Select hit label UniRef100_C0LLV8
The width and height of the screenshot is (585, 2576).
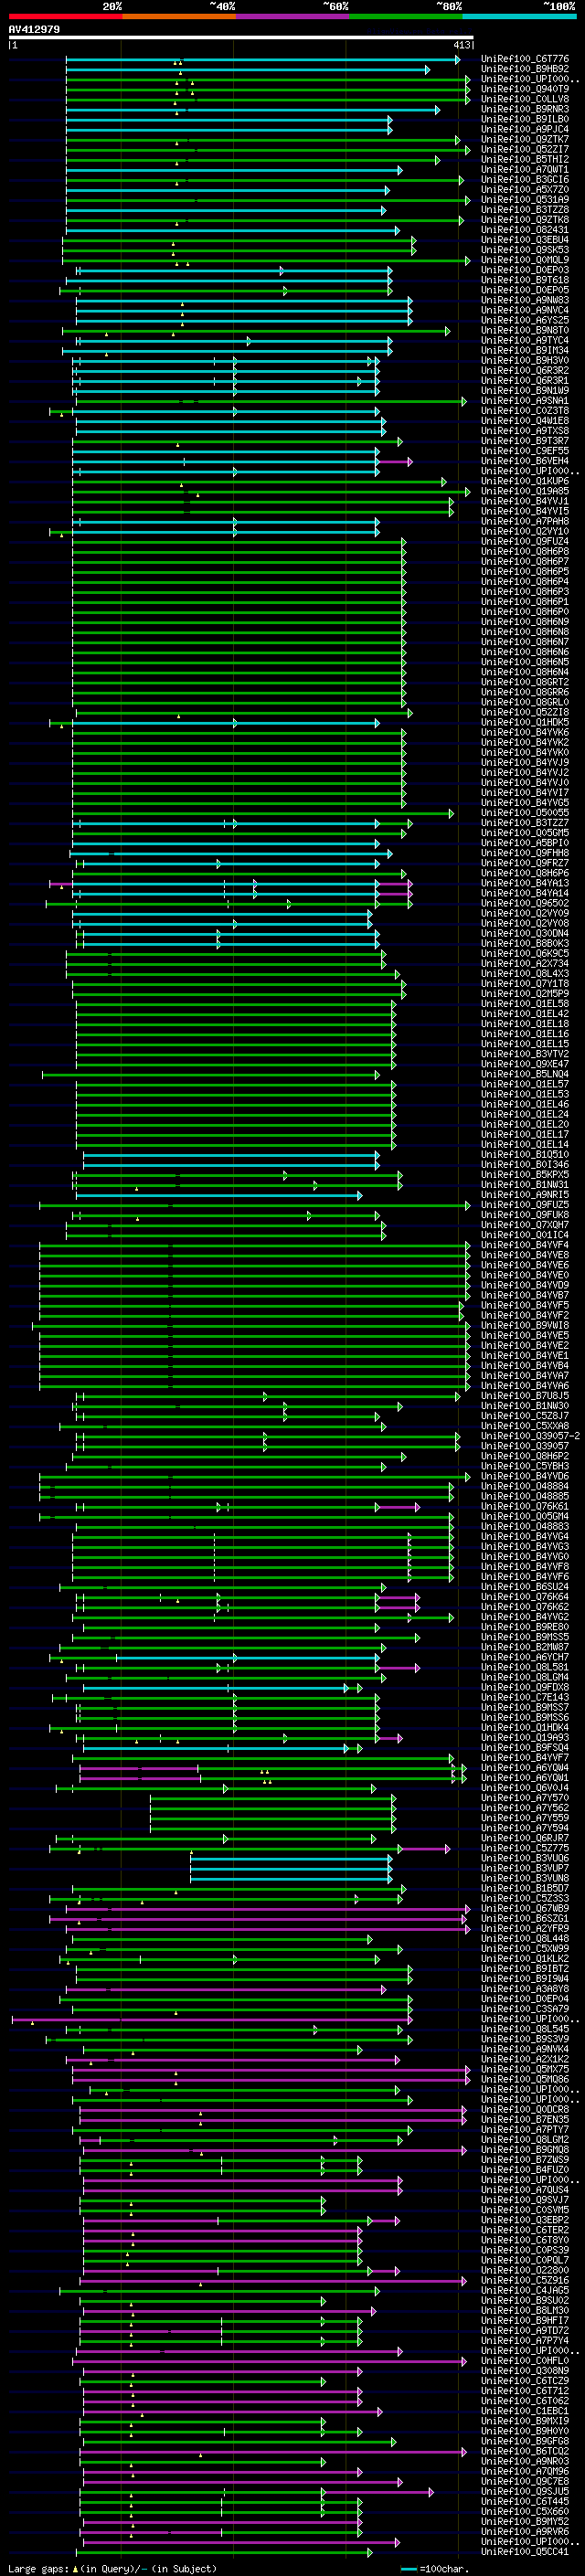click(x=525, y=99)
